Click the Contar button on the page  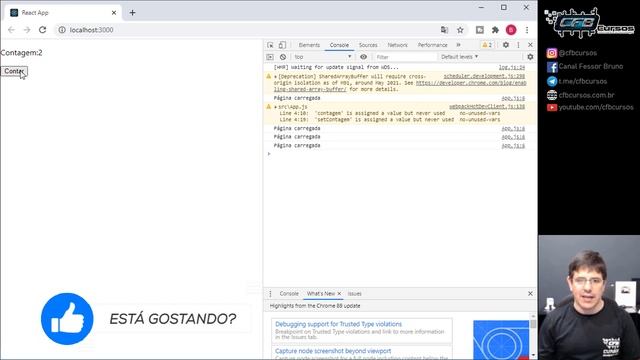click(x=14, y=71)
